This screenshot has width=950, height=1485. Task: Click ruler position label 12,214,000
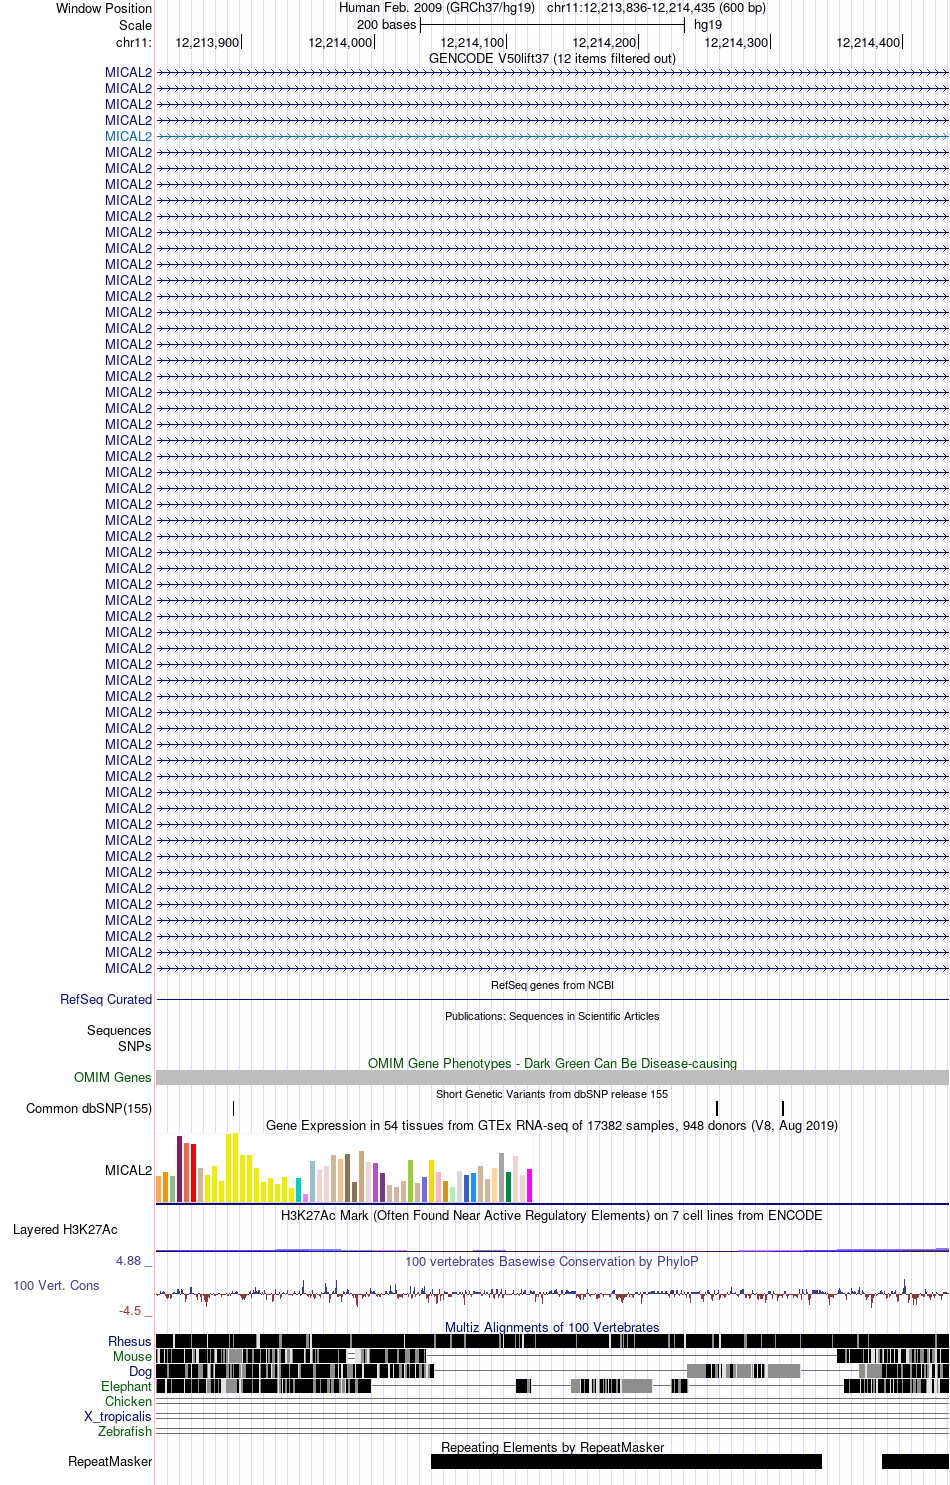(x=340, y=42)
